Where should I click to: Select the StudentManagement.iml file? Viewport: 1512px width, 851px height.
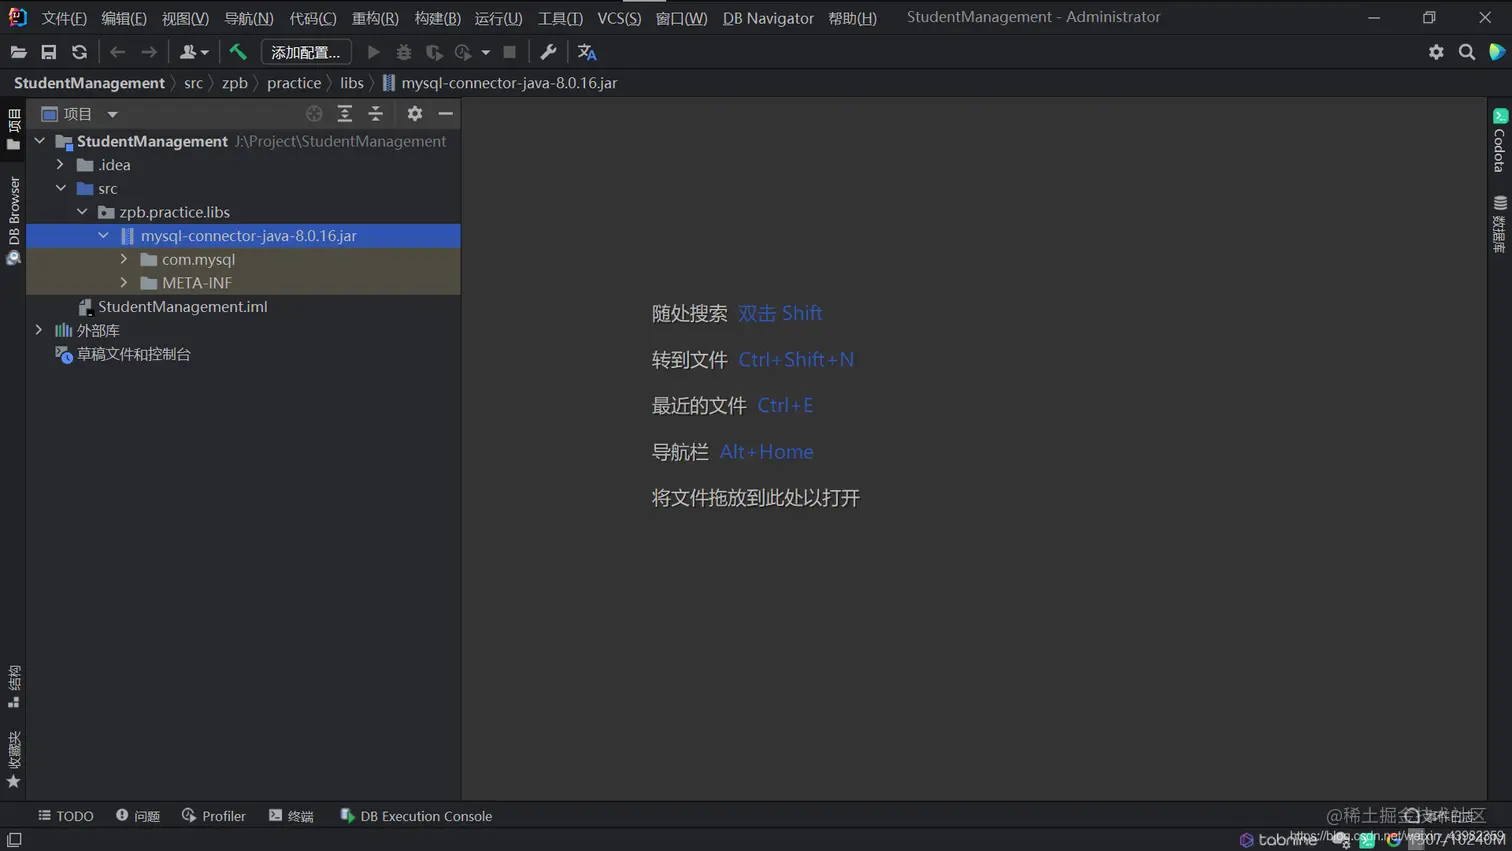pyautogui.click(x=180, y=307)
